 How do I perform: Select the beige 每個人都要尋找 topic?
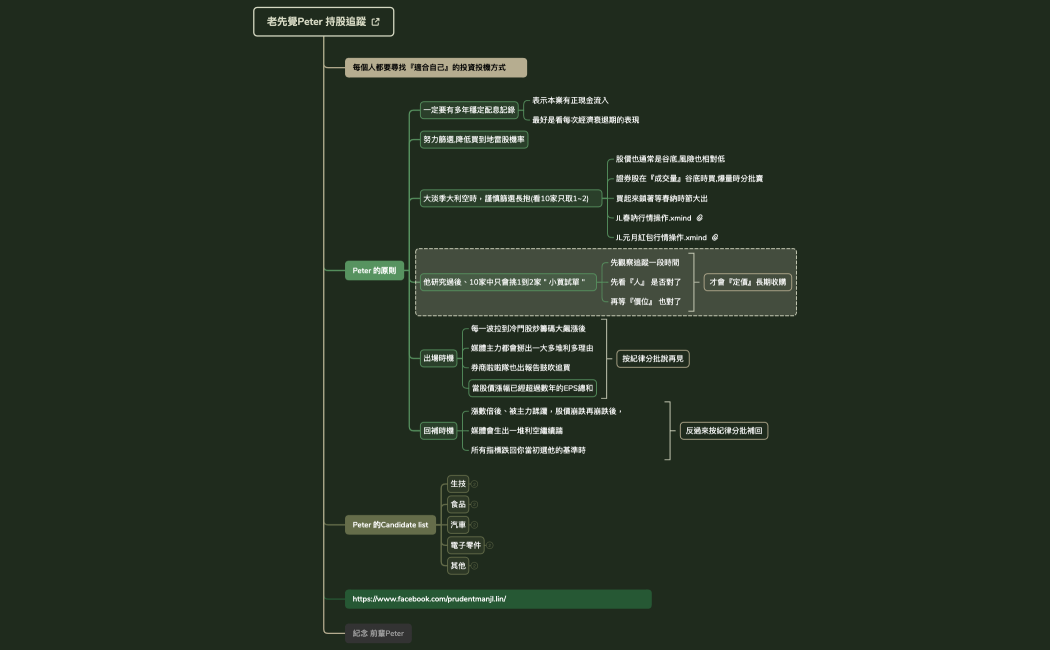[435, 67]
